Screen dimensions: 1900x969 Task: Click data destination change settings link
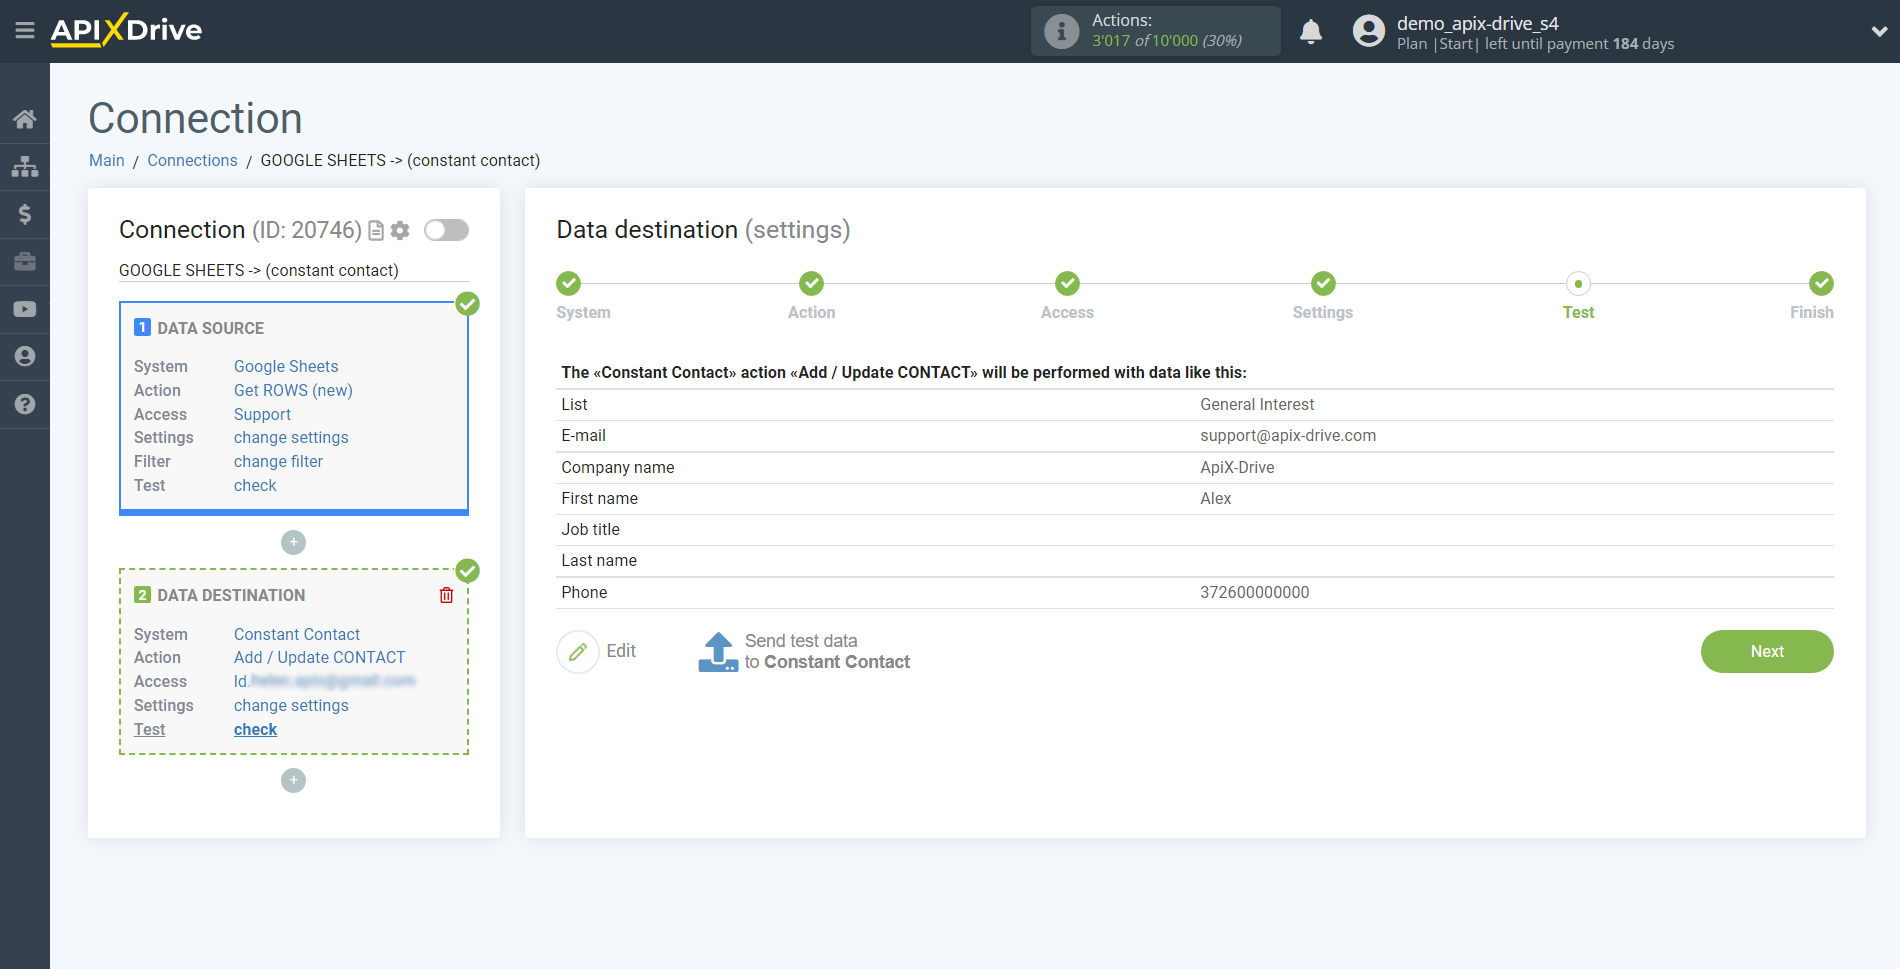click(x=291, y=705)
